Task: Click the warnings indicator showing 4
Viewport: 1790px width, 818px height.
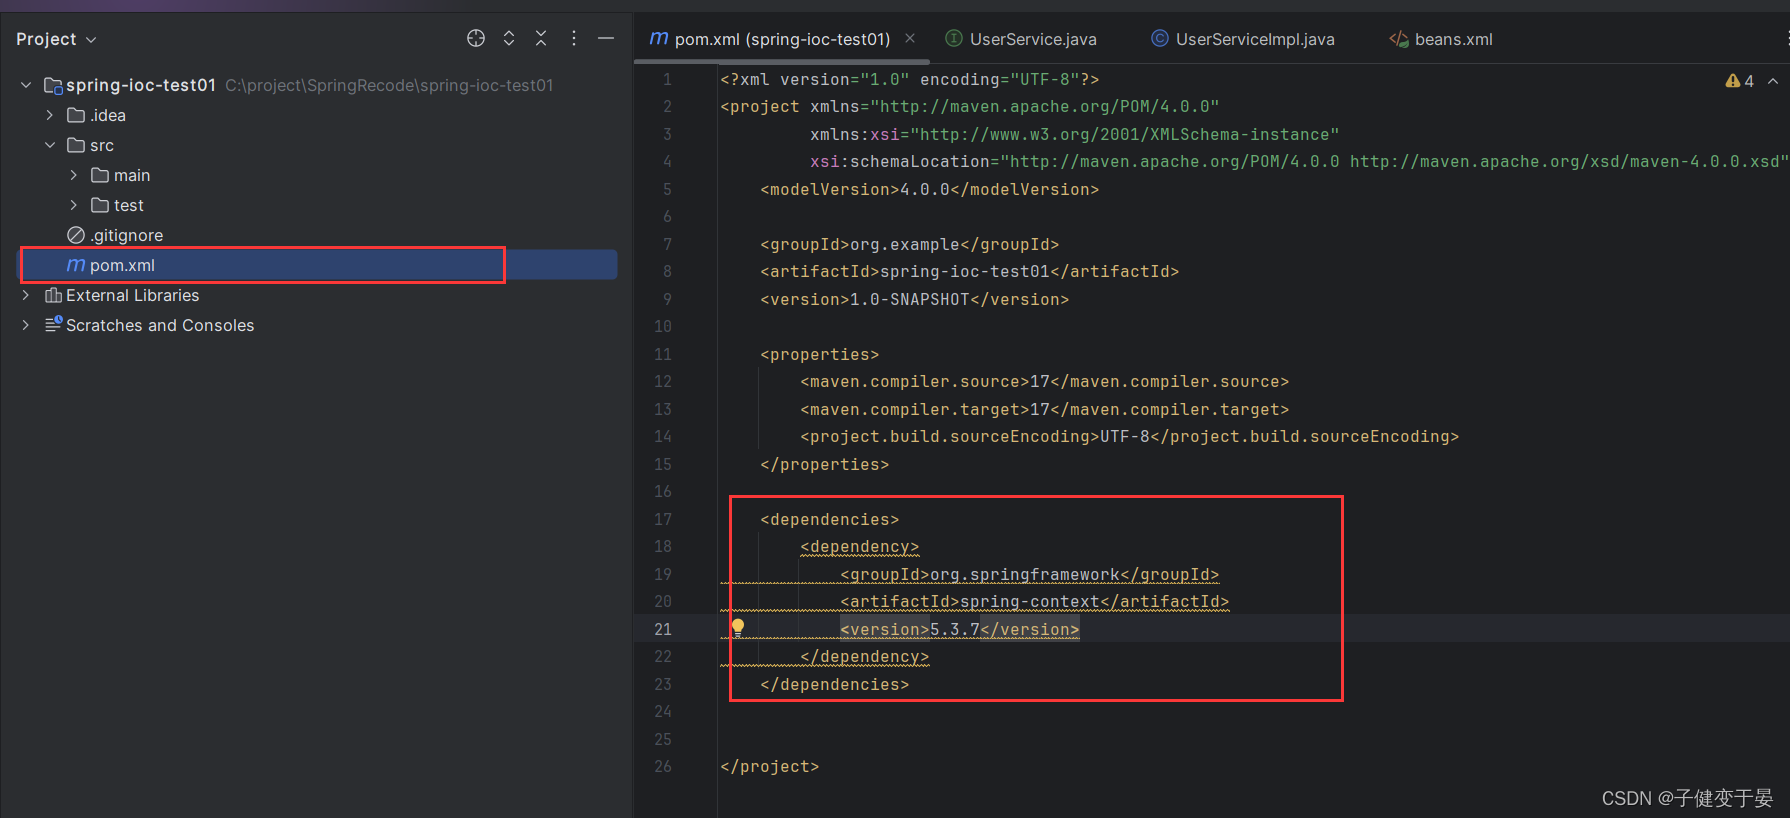Action: [x=1739, y=81]
